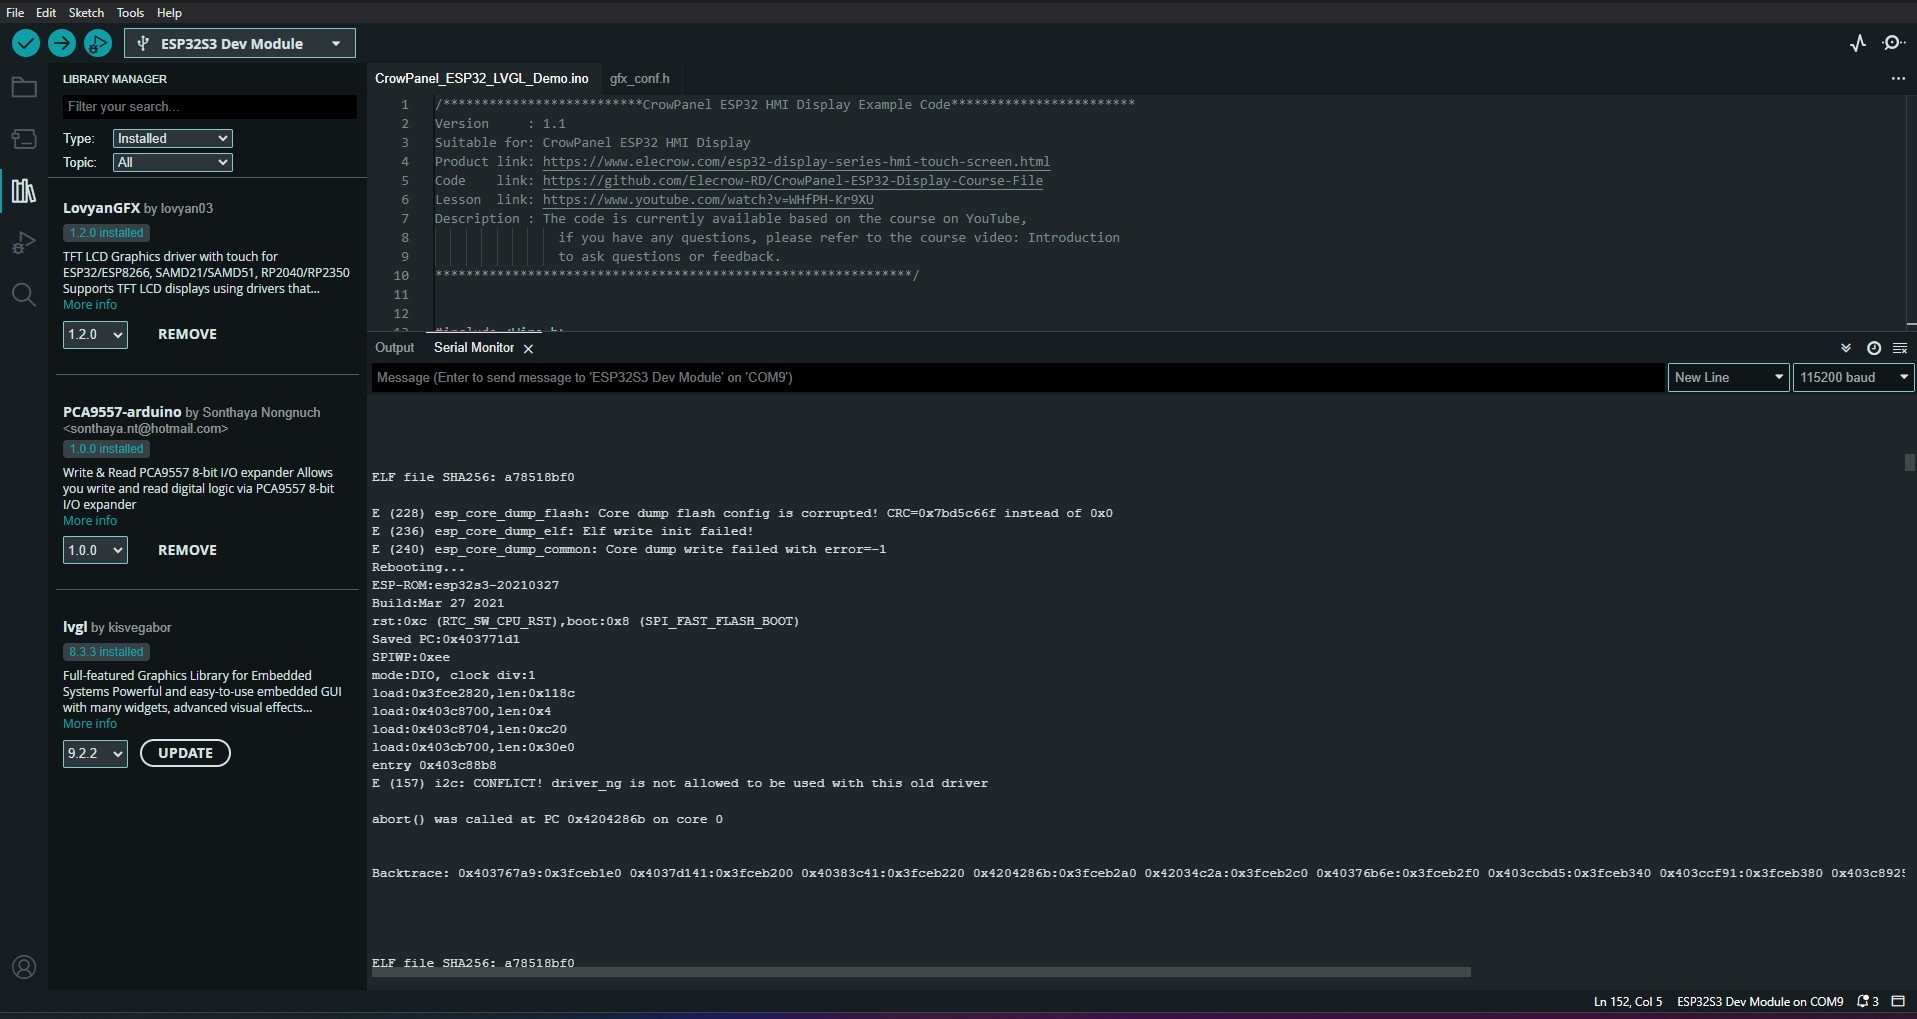Click the 8.3.3 installed badge
The width and height of the screenshot is (1917, 1019).
(x=107, y=652)
